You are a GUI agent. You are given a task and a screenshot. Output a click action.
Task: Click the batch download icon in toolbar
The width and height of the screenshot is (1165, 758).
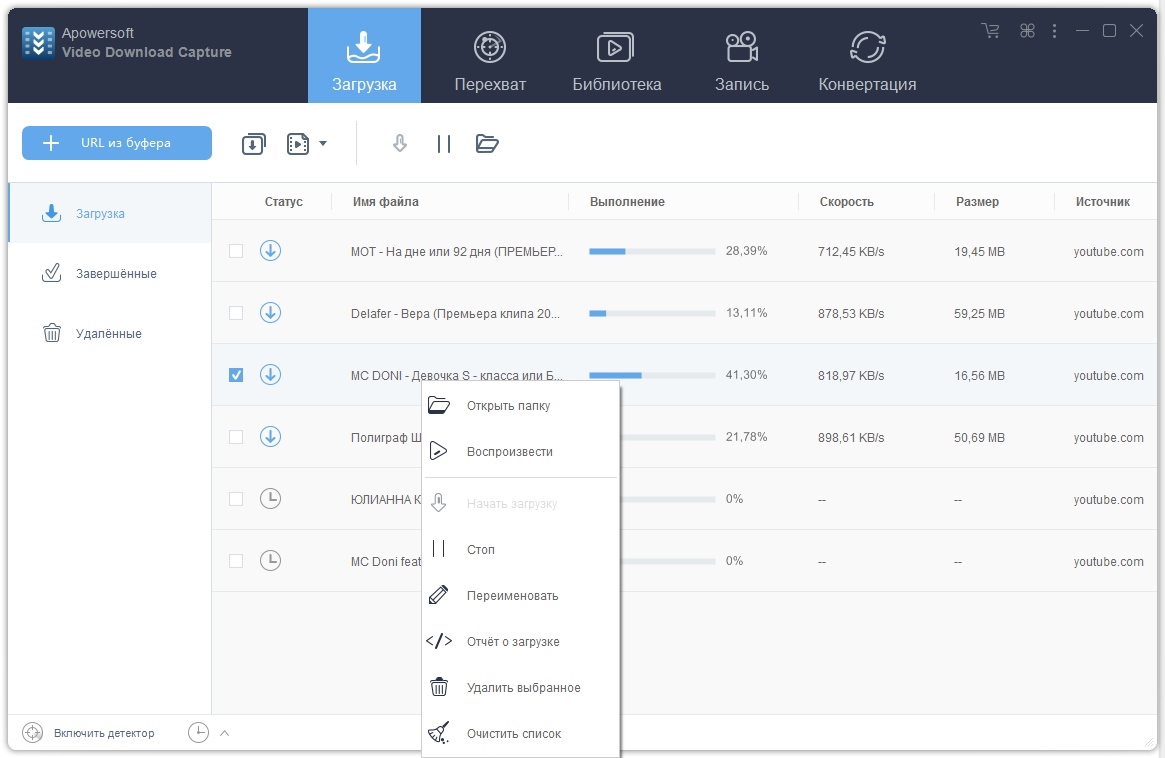point(254,144)
